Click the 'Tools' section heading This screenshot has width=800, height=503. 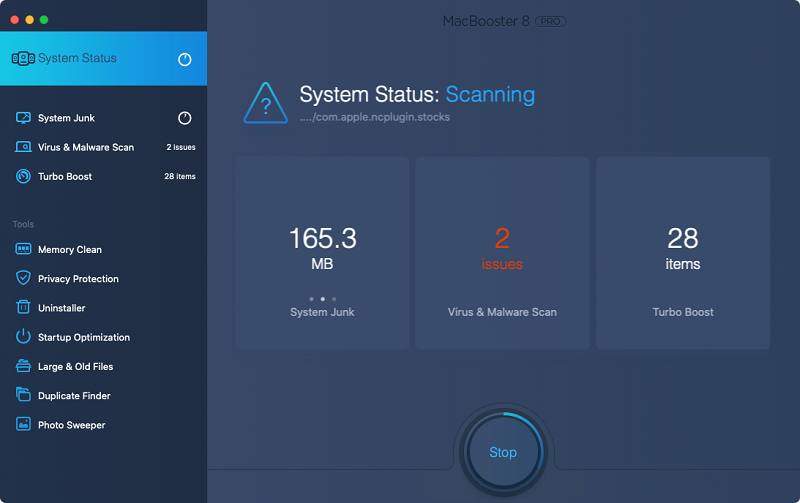tap(23, 224)
